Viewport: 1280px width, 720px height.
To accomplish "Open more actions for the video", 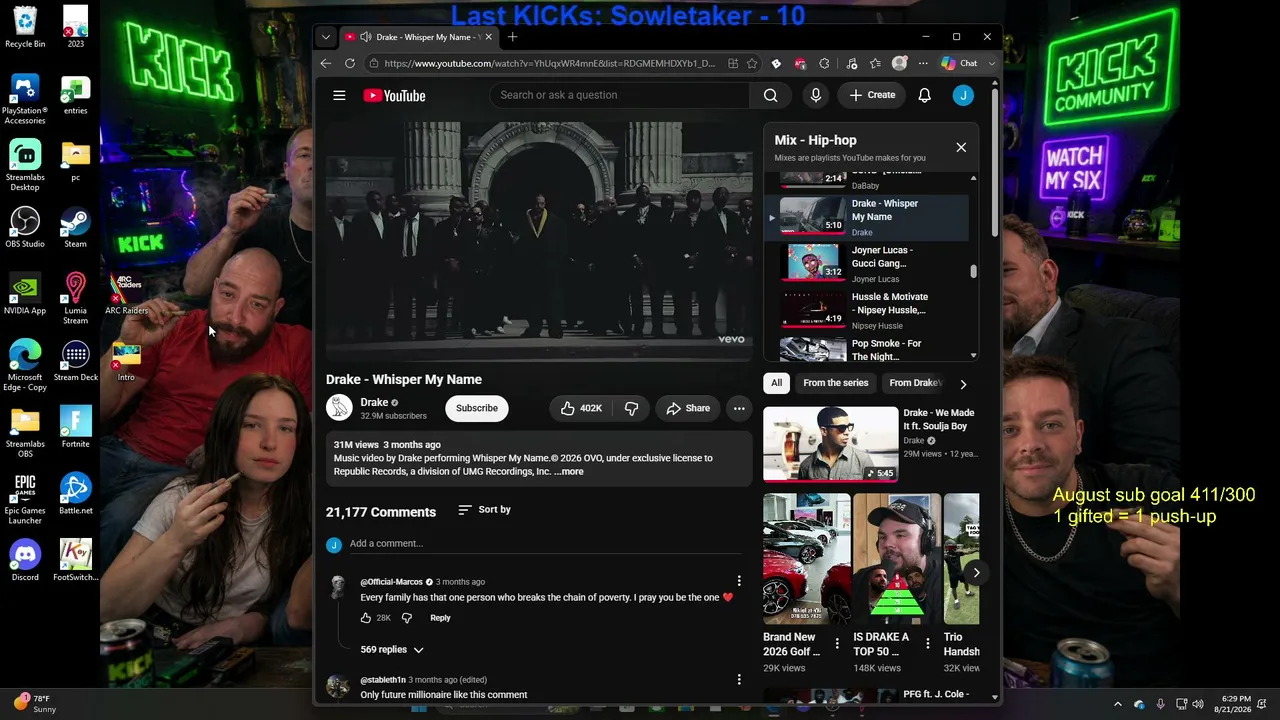I will (739, 408).
